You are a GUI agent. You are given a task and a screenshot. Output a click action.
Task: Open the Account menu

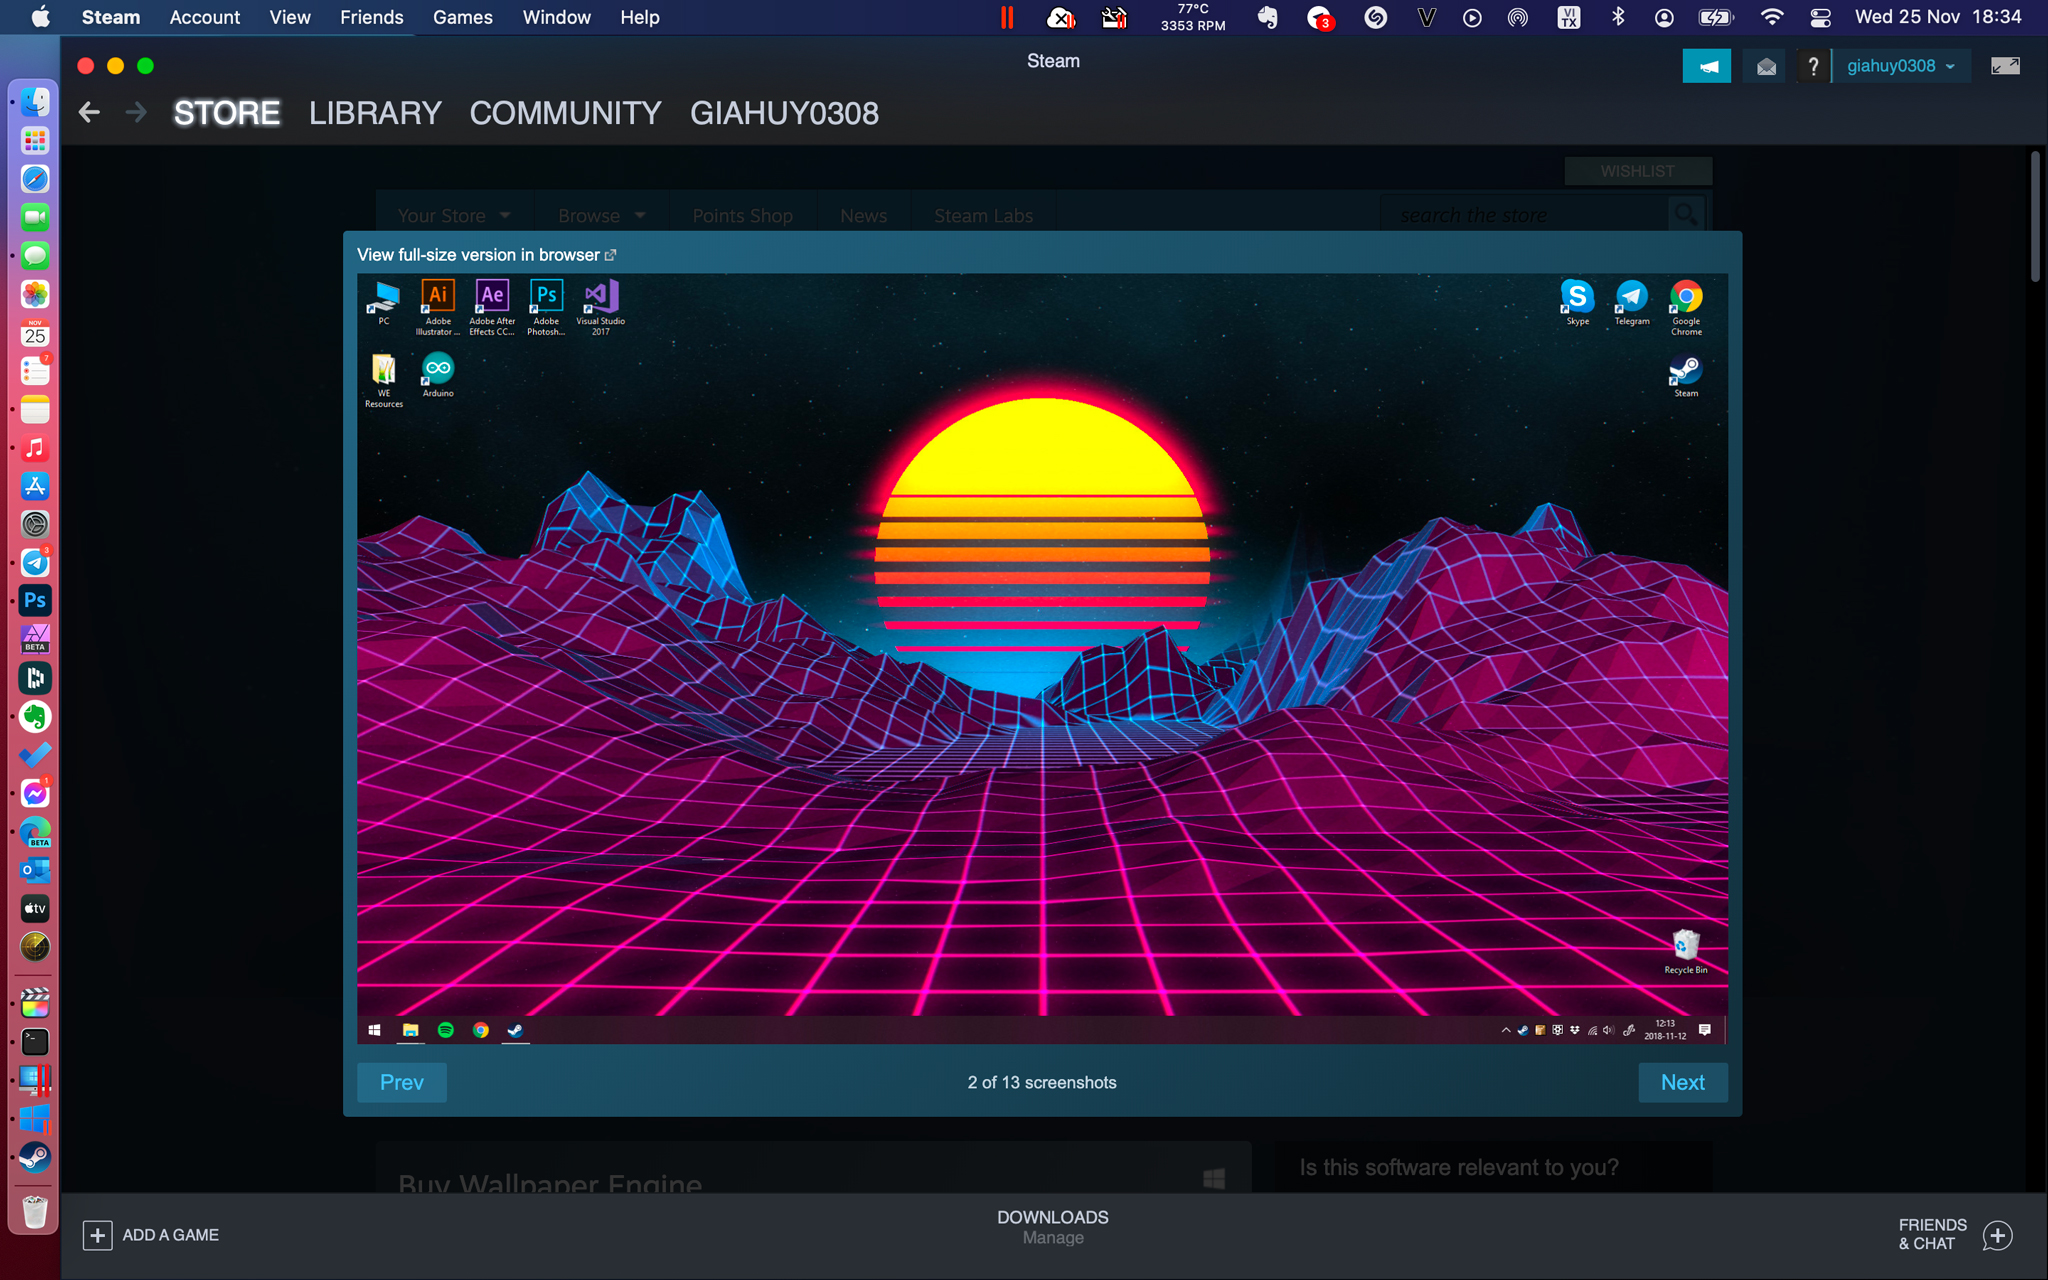(x=205, y=17)
